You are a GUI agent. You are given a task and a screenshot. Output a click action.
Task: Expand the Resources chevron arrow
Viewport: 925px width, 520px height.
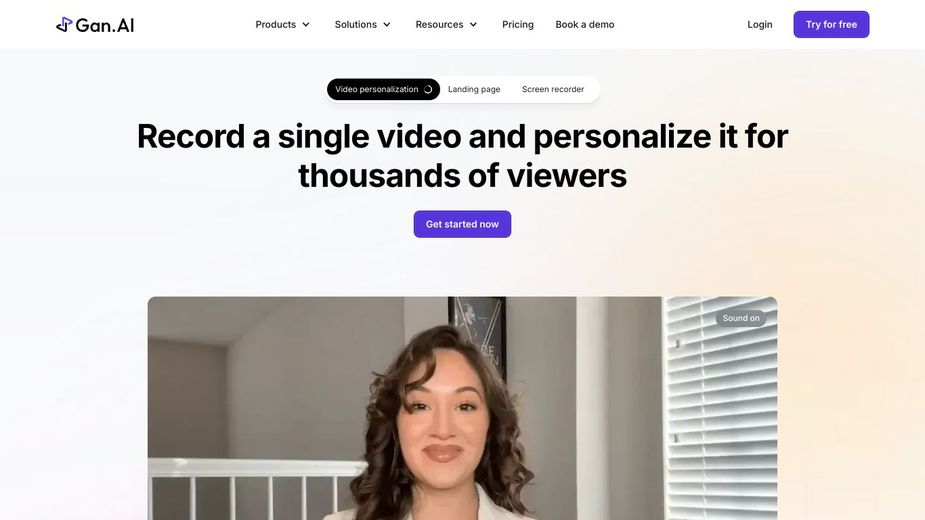point(473,25)
